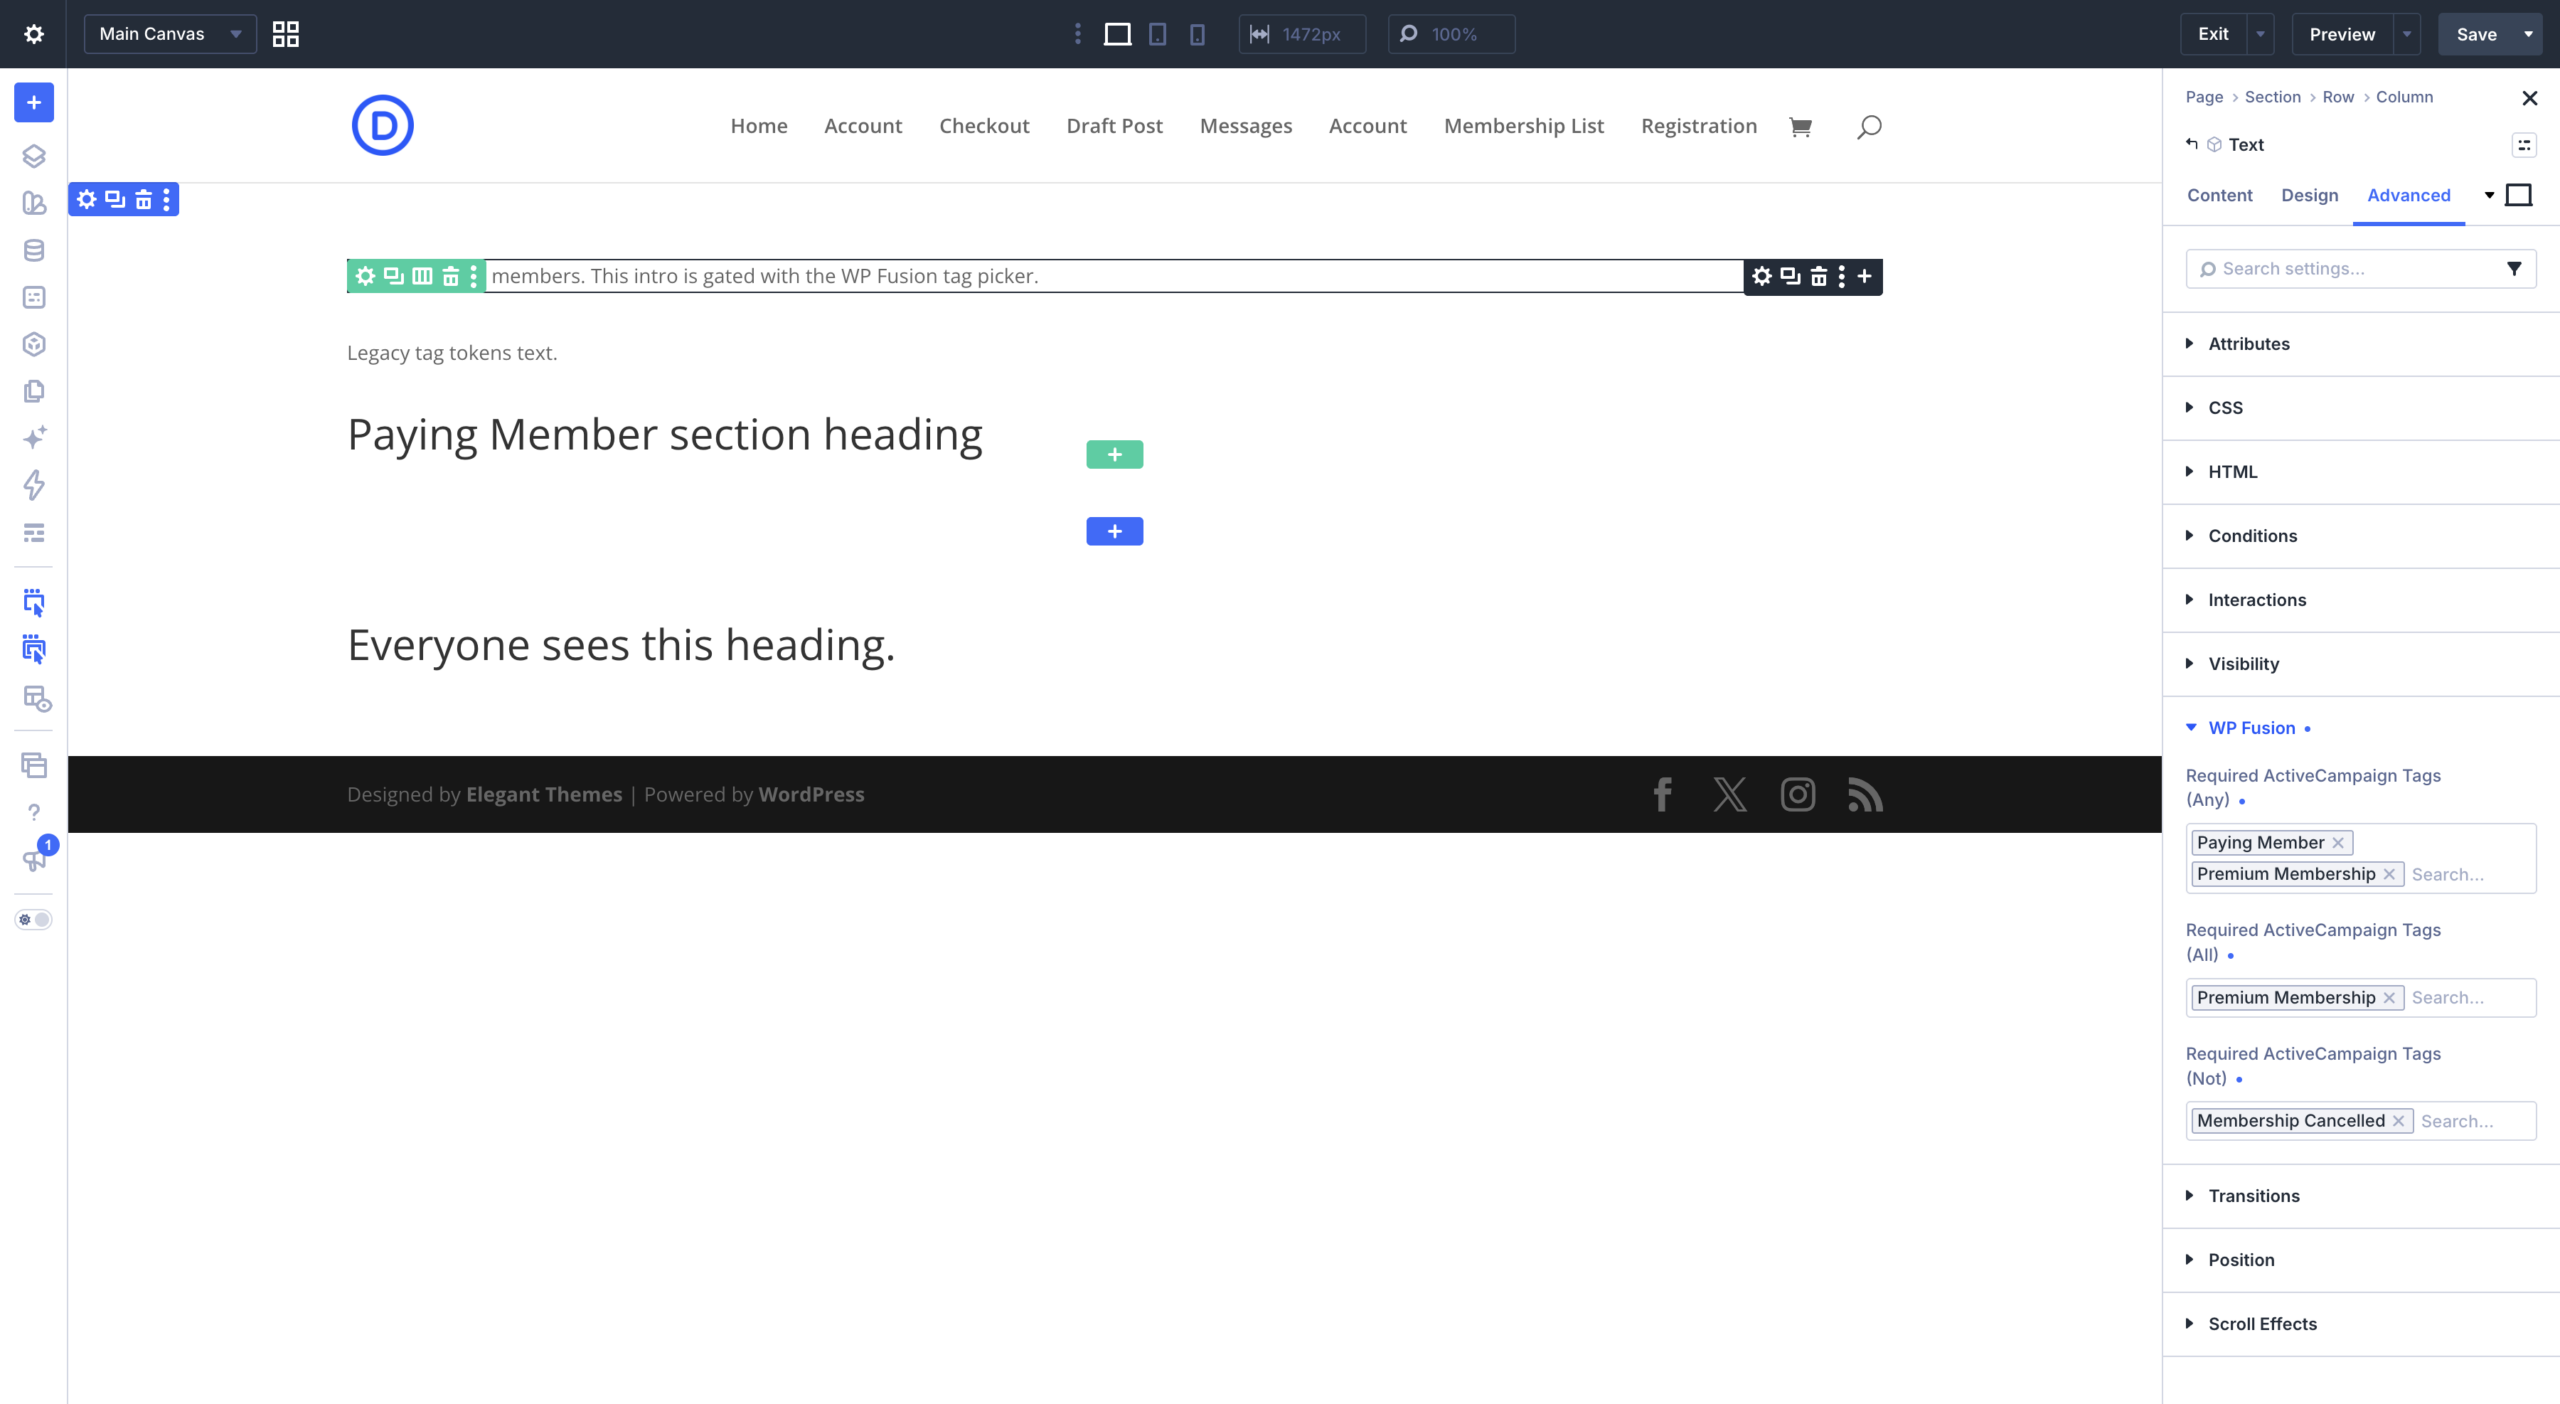Viewport: 2560px width, 1404px height.
Task: Open RSS feed icon in footer
Action: tap(1865, 795)
